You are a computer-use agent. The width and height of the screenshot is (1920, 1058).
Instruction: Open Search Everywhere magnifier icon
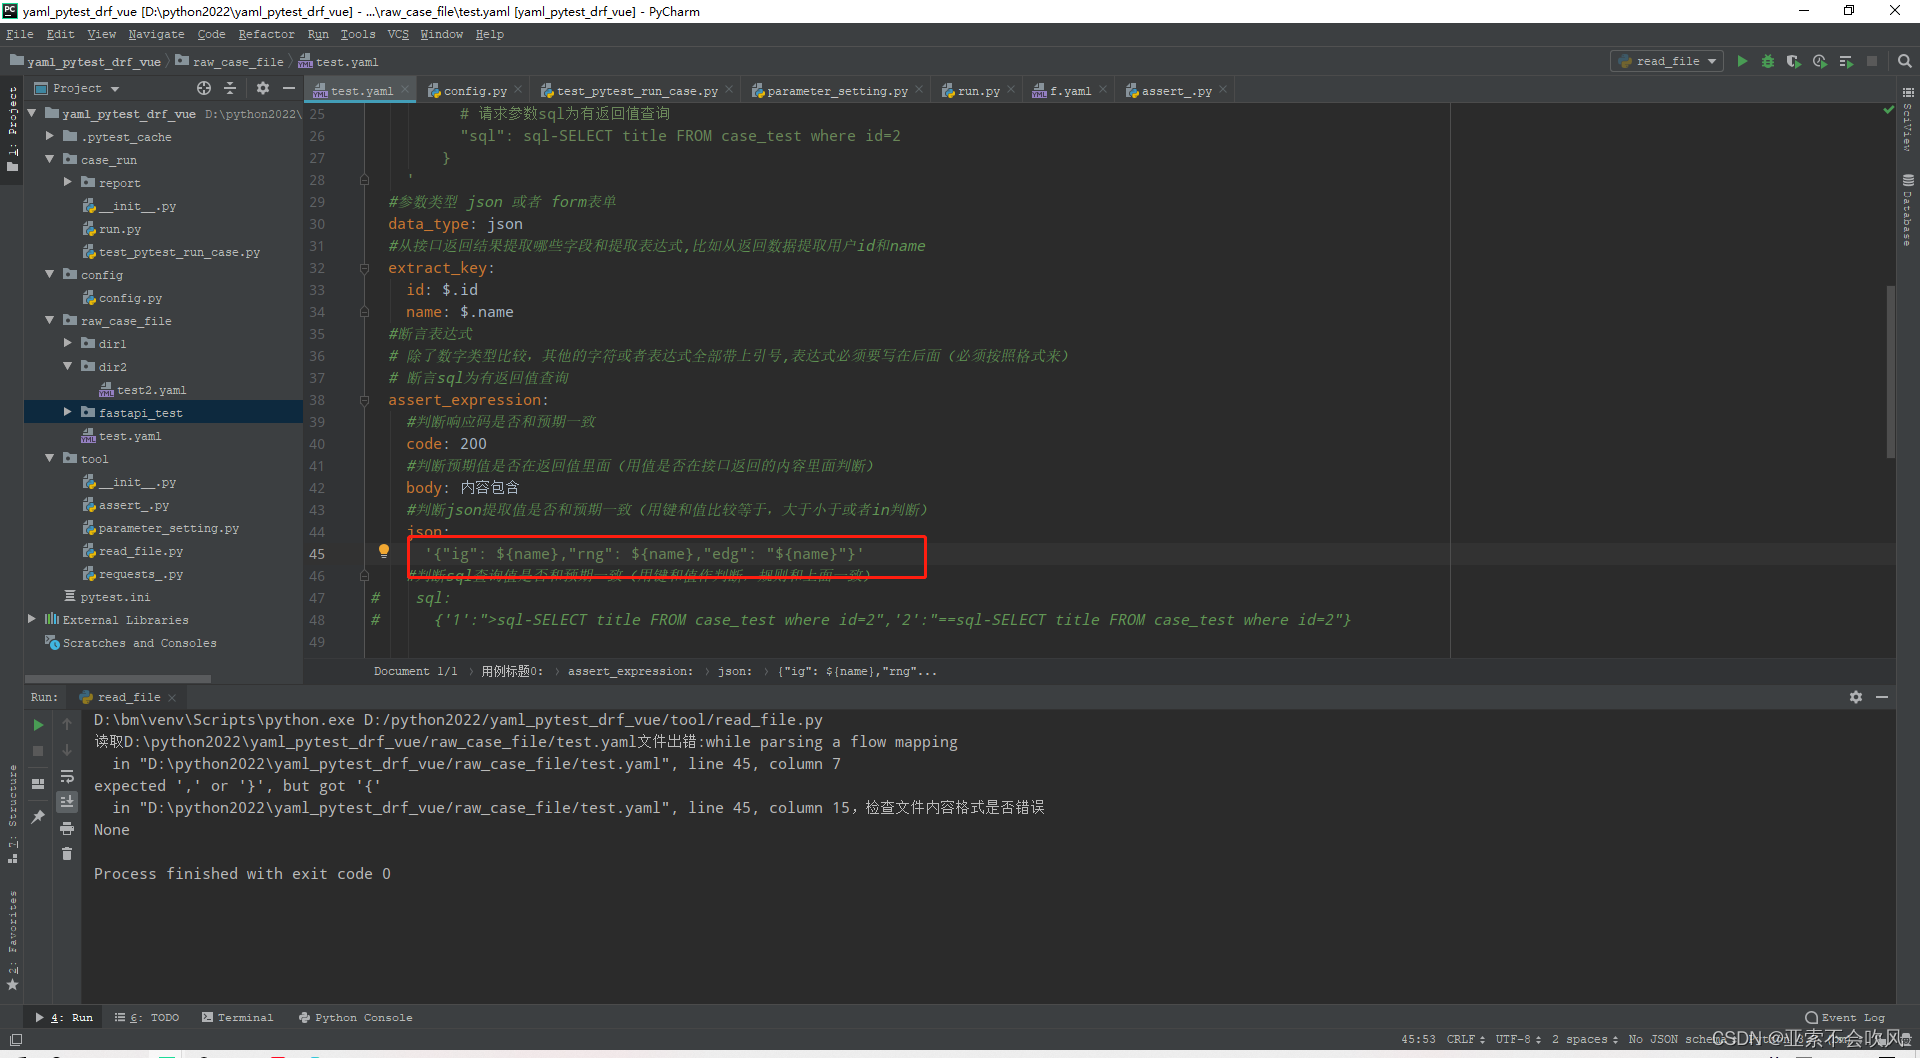point(1905,62)
